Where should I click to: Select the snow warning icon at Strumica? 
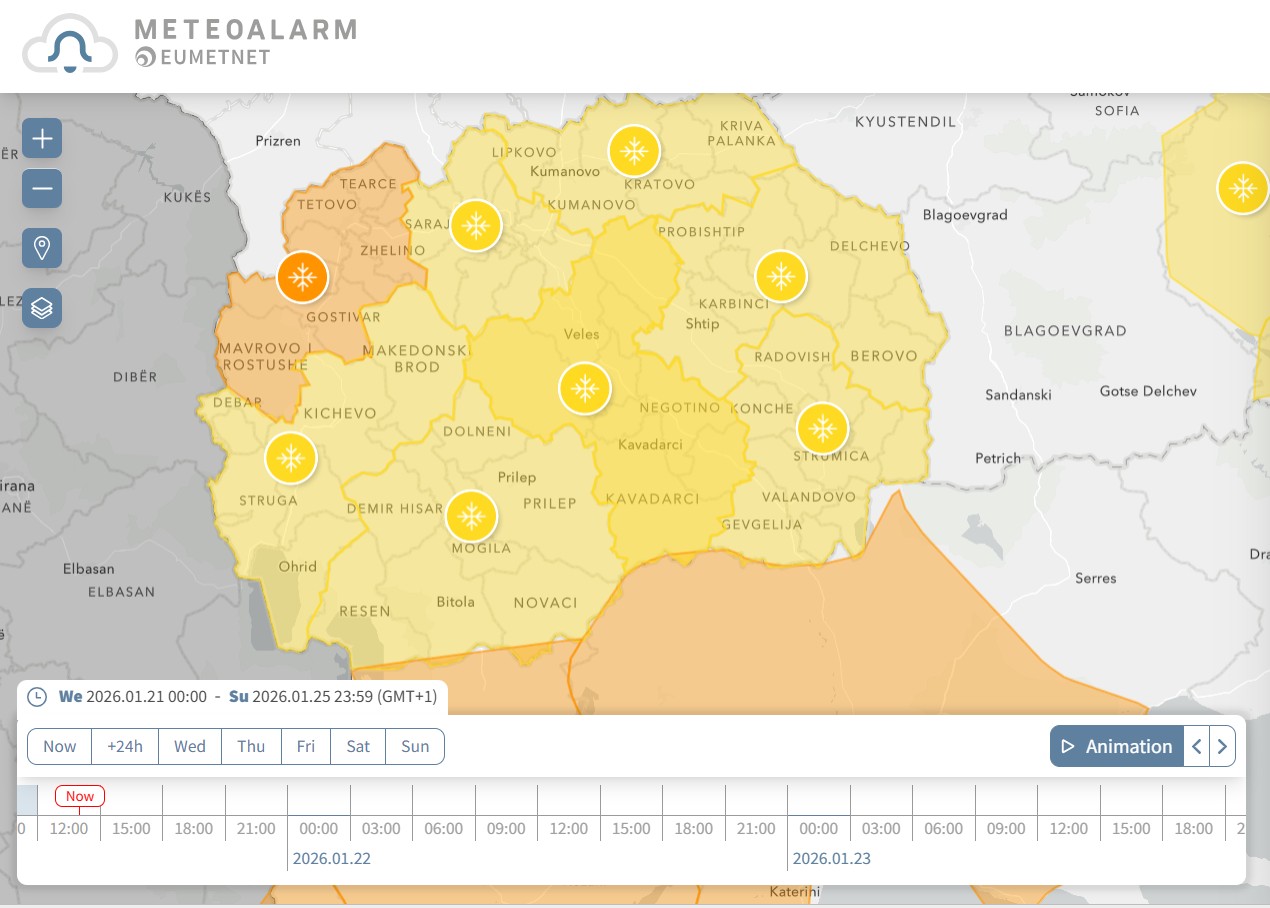[822, 429]
